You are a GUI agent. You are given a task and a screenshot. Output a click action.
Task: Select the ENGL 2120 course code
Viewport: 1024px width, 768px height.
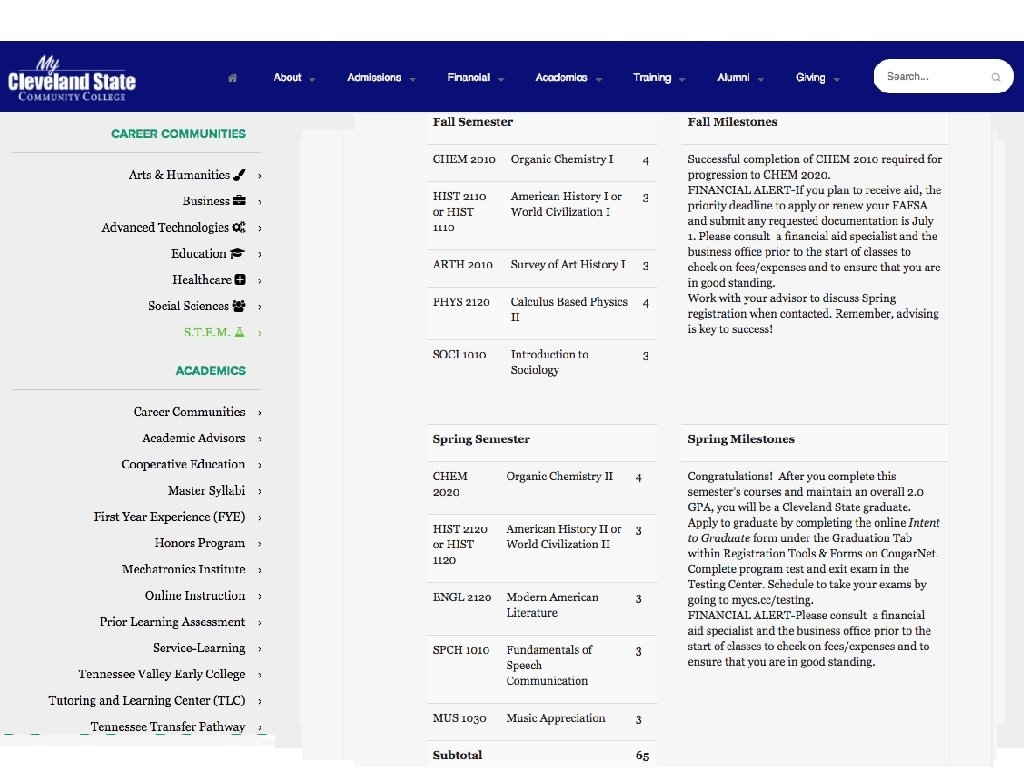[462, 597]
